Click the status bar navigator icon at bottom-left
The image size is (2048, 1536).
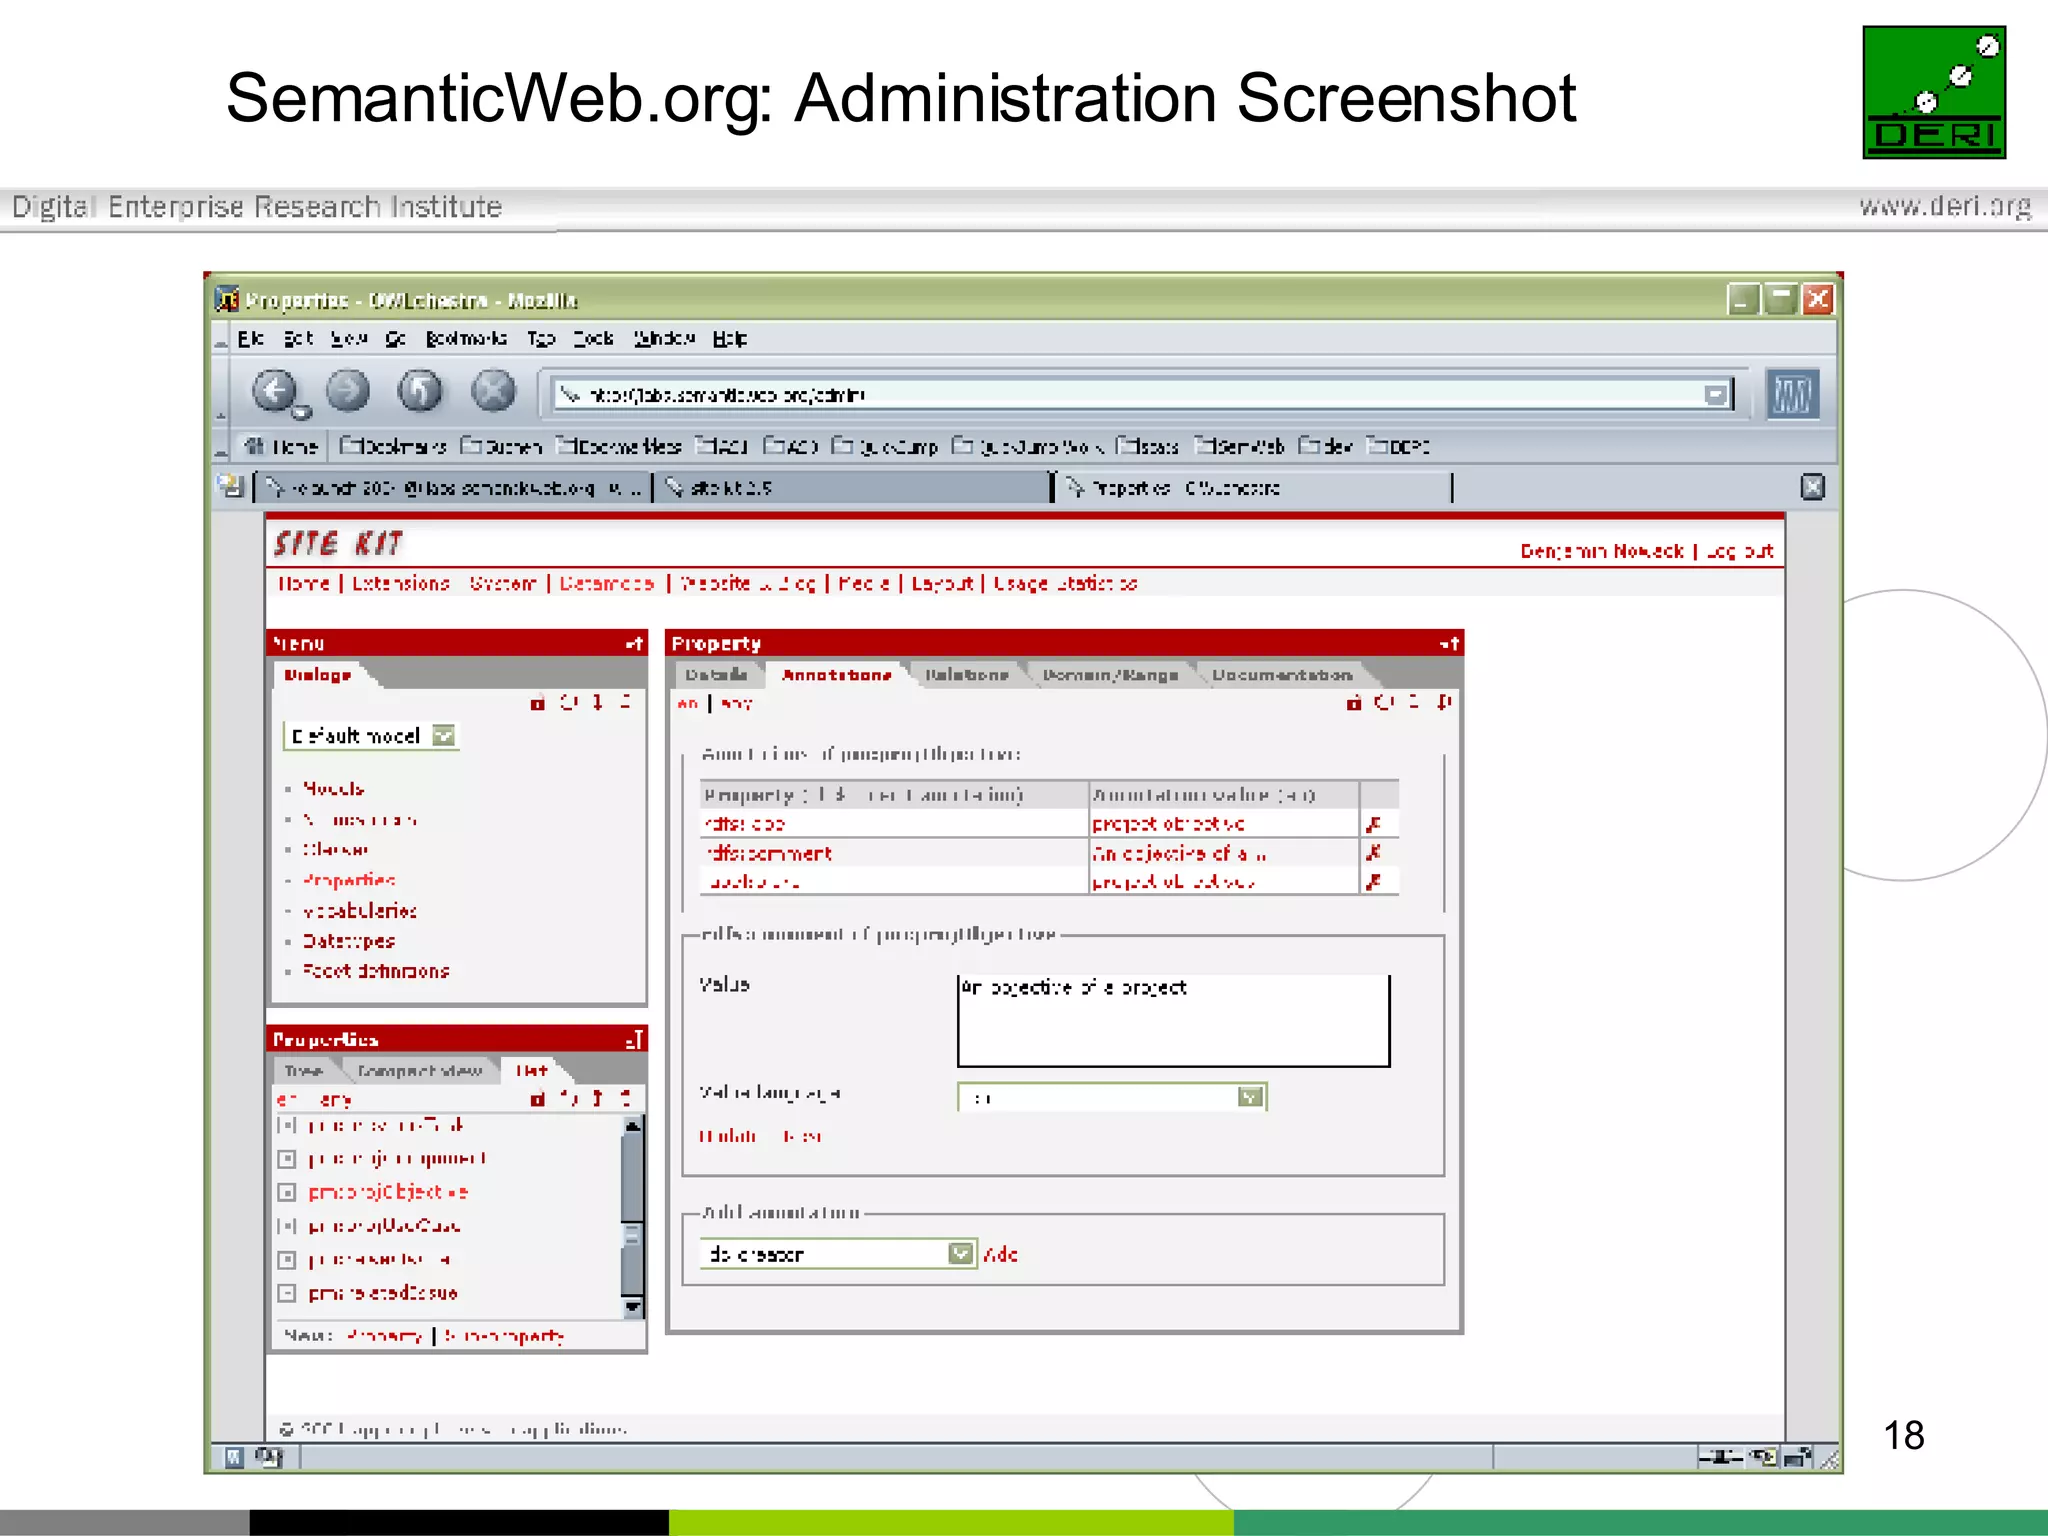pos(234,1457)
